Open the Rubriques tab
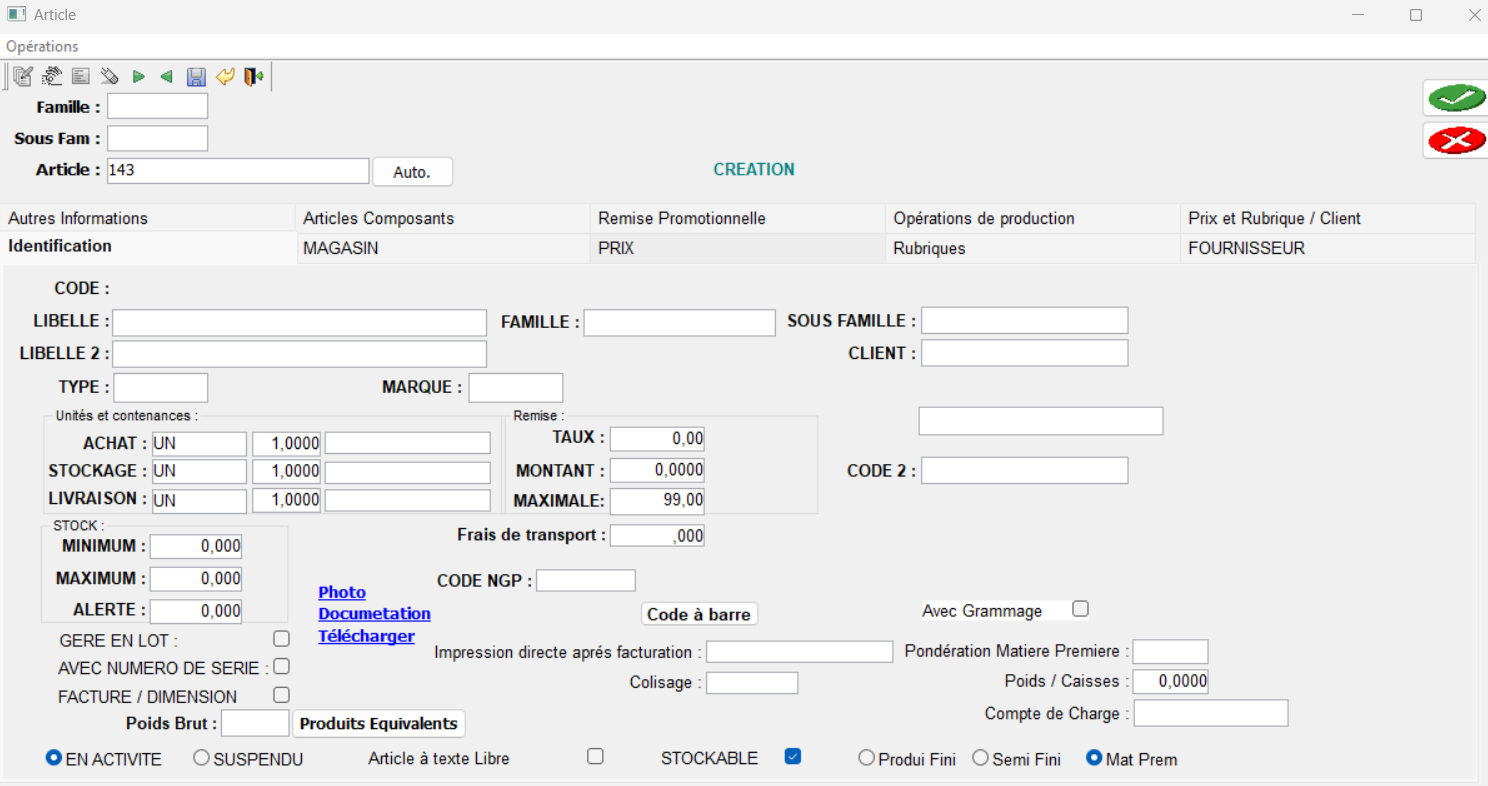The image size is (1488, 786). (1033, 248)
